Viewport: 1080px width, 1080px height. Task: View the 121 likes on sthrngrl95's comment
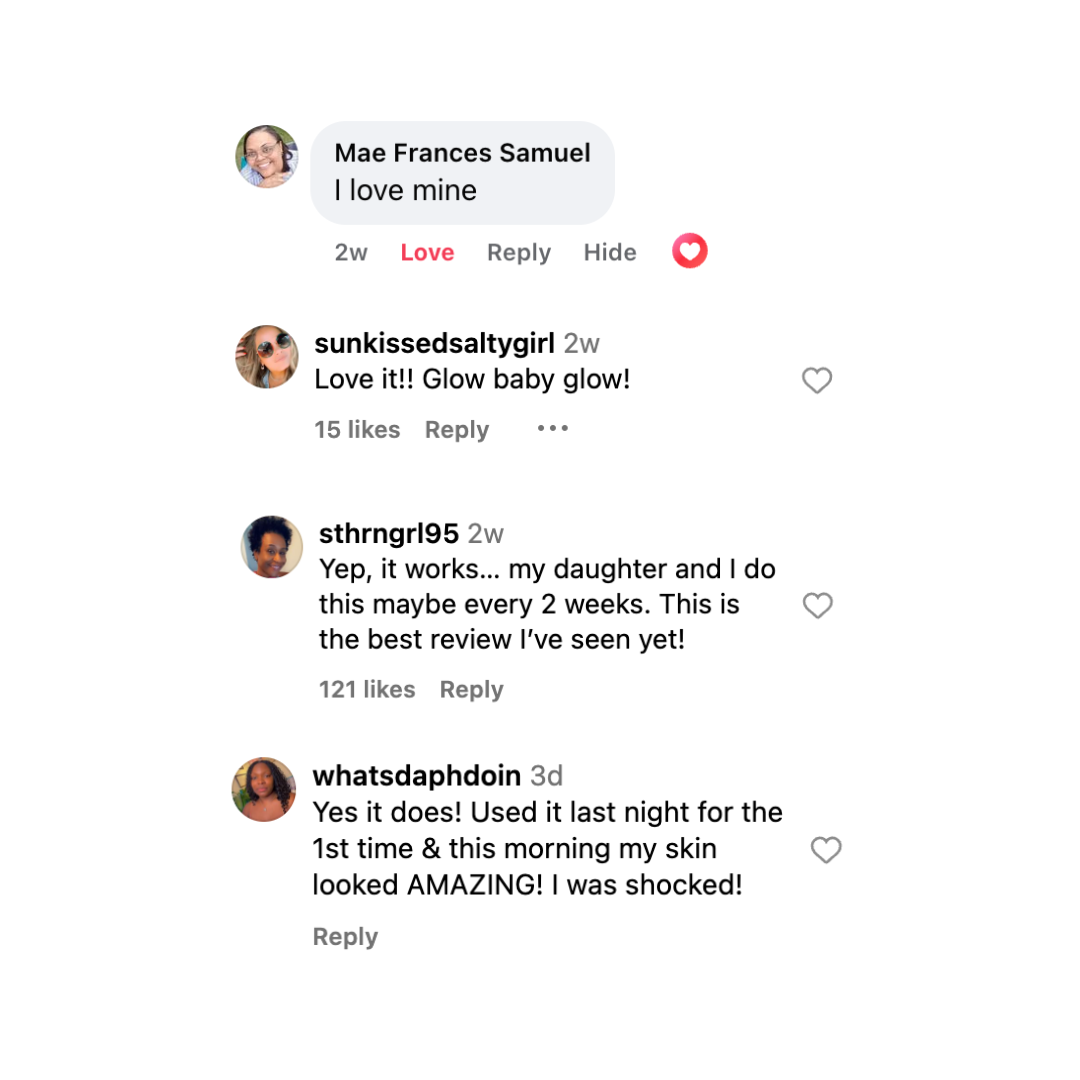pos(367,690)
